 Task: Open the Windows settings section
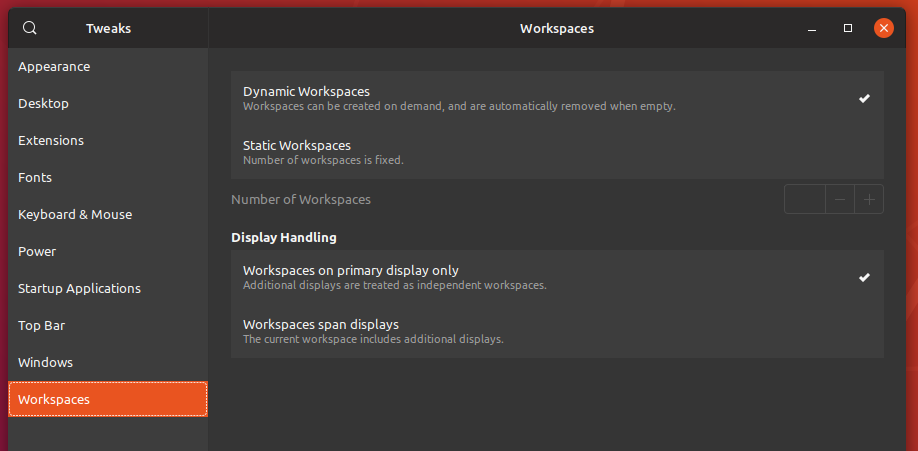[108, 362]
